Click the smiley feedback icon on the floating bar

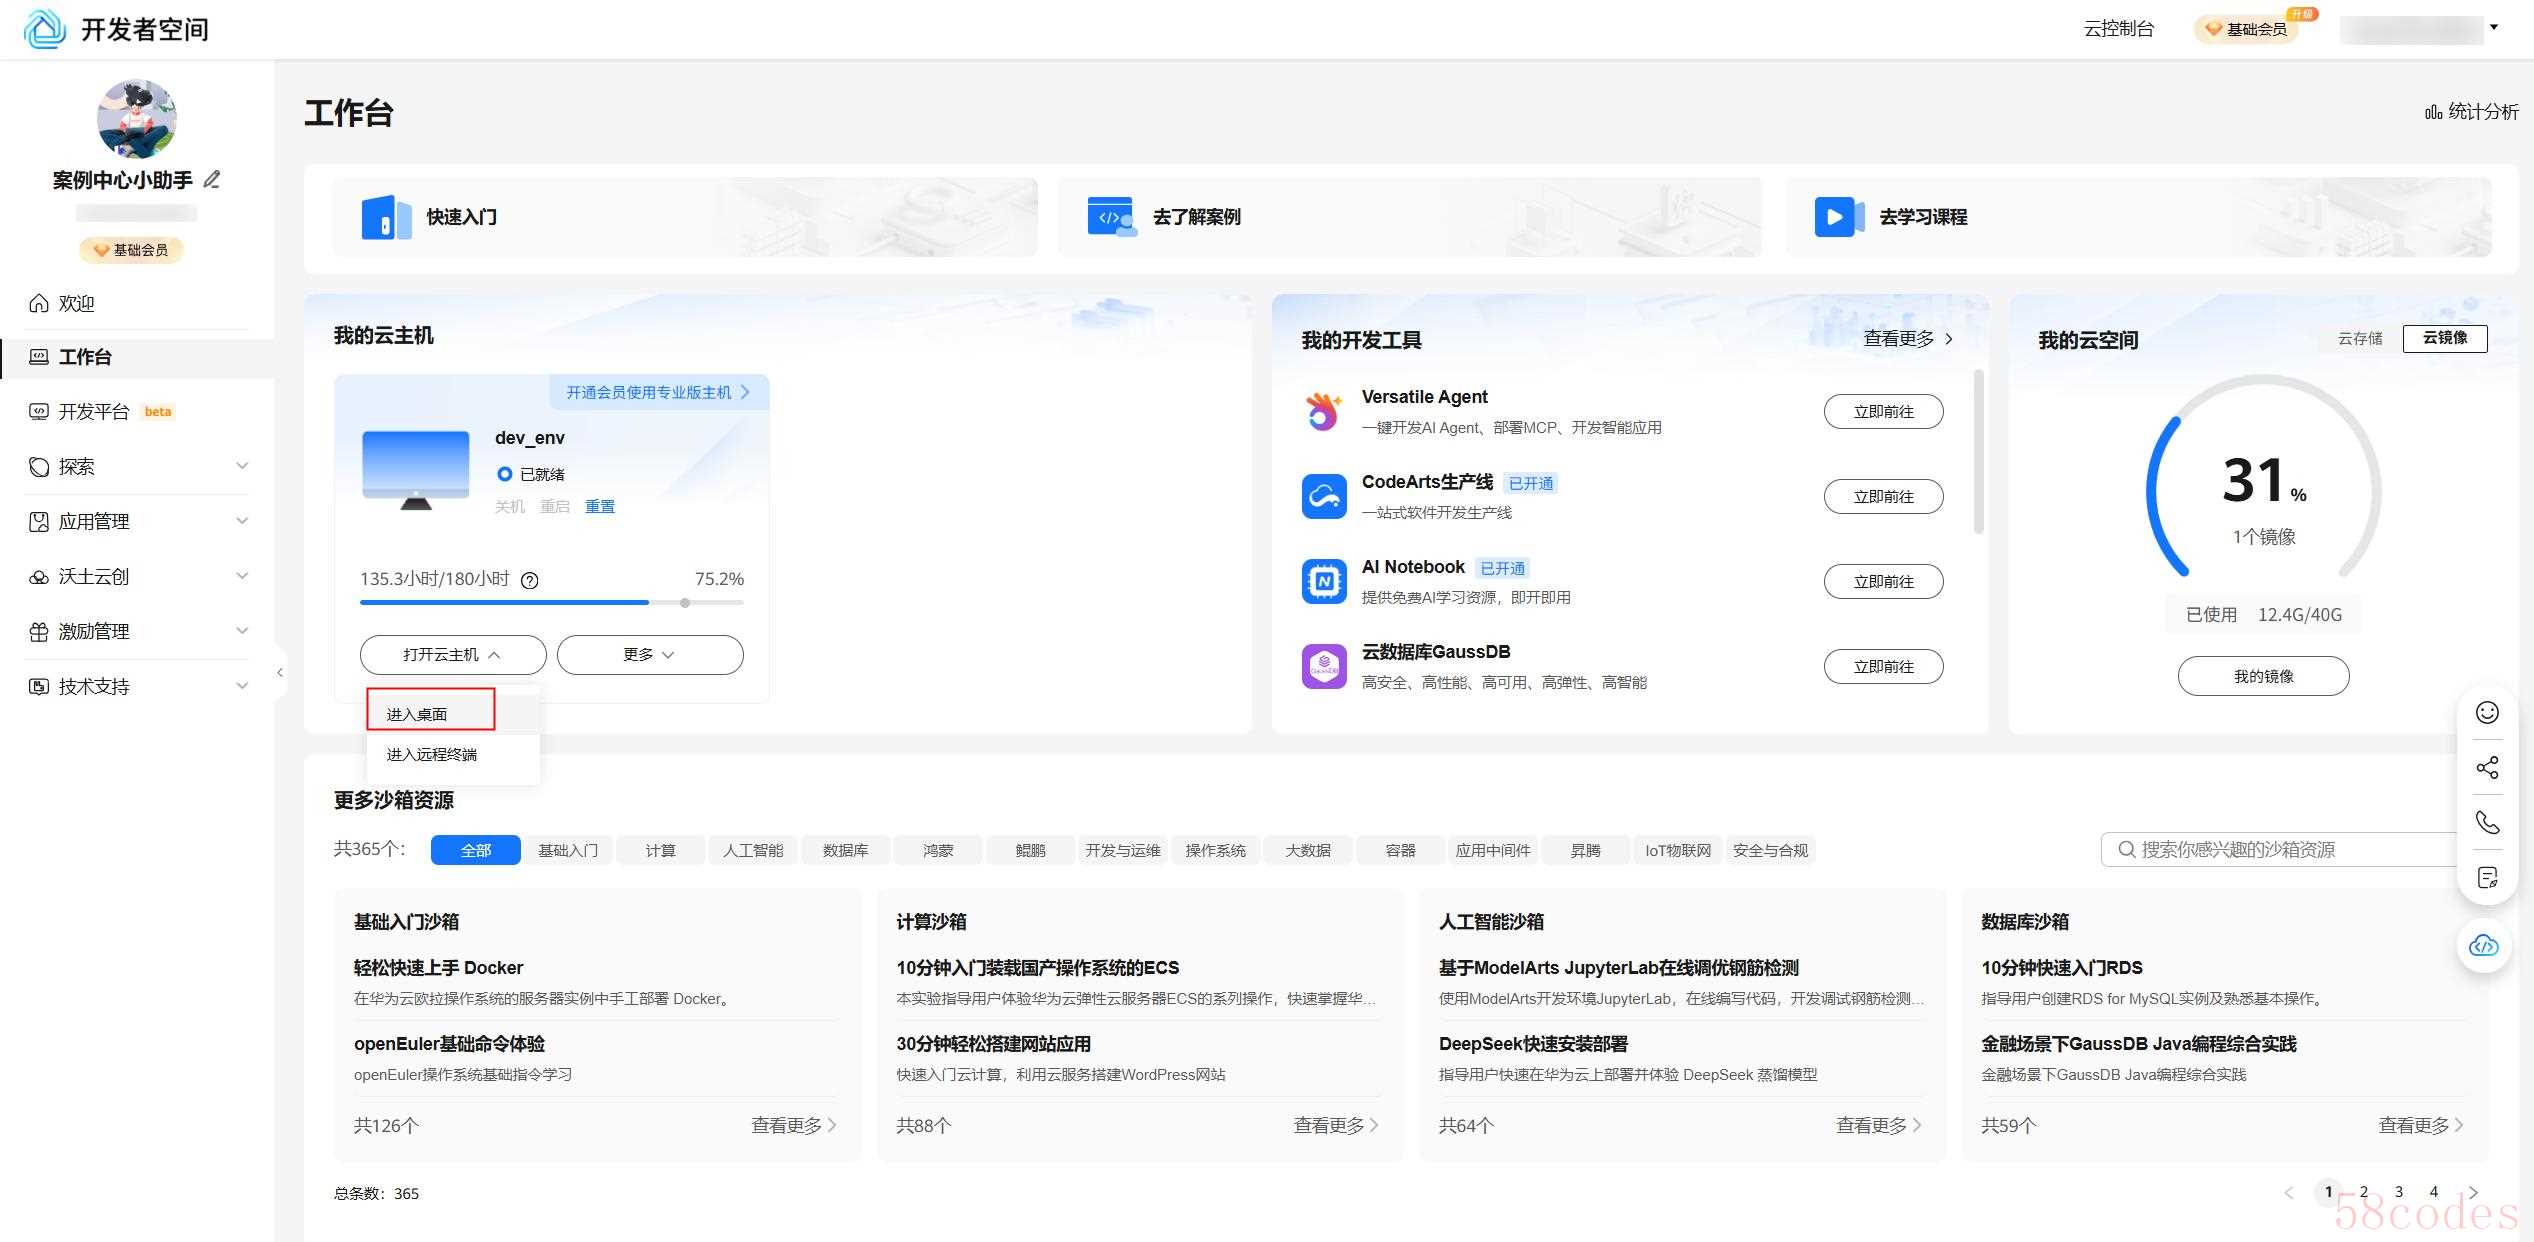[2487, 712]
